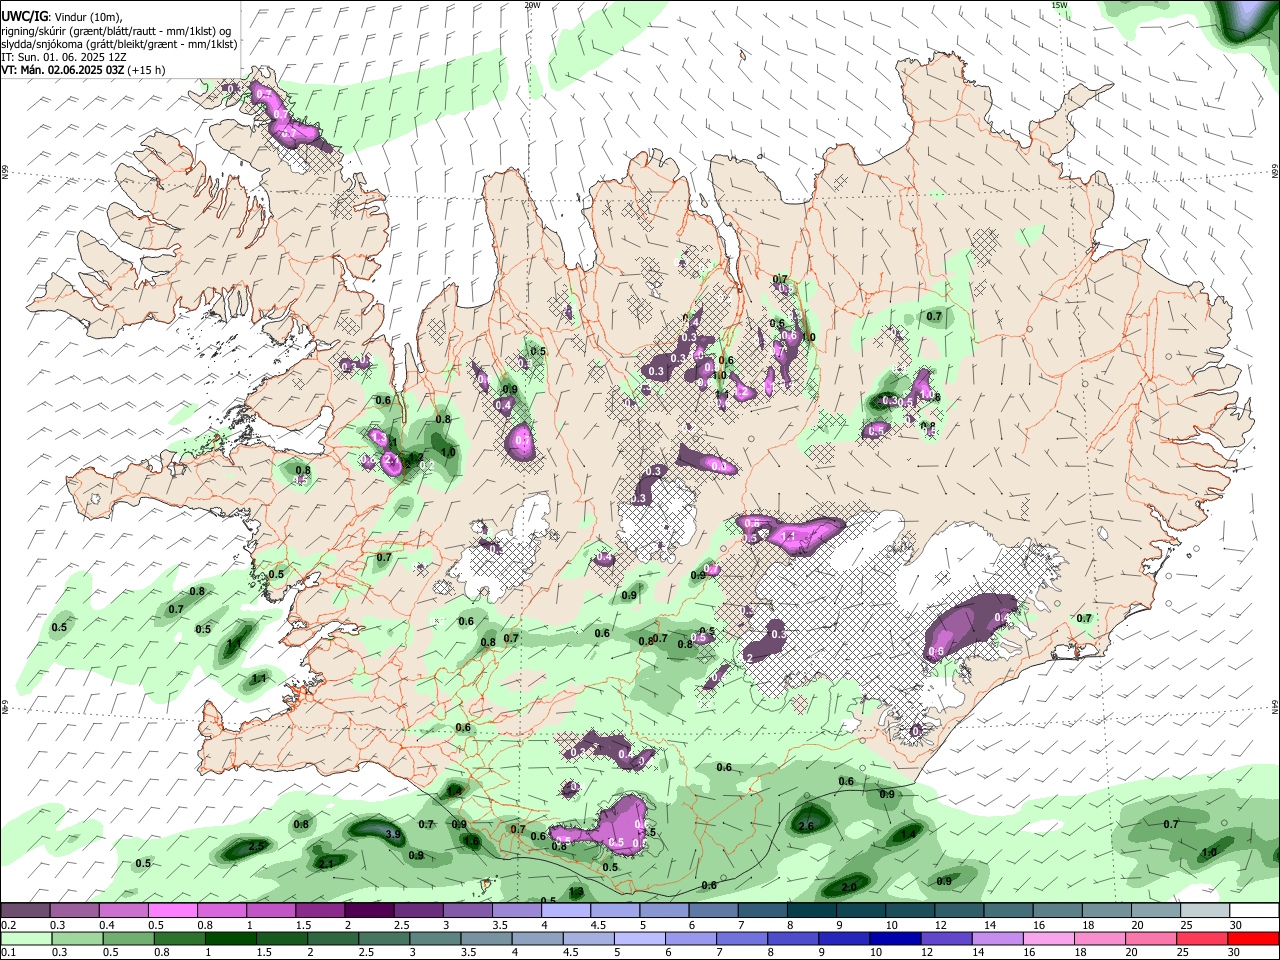Image resolution: width=1280 pixels, height=960 pixels.
Task: Pick the darkest green swatch between 1 and 1.5, lower scale
Action: click(x=230, y=938)
